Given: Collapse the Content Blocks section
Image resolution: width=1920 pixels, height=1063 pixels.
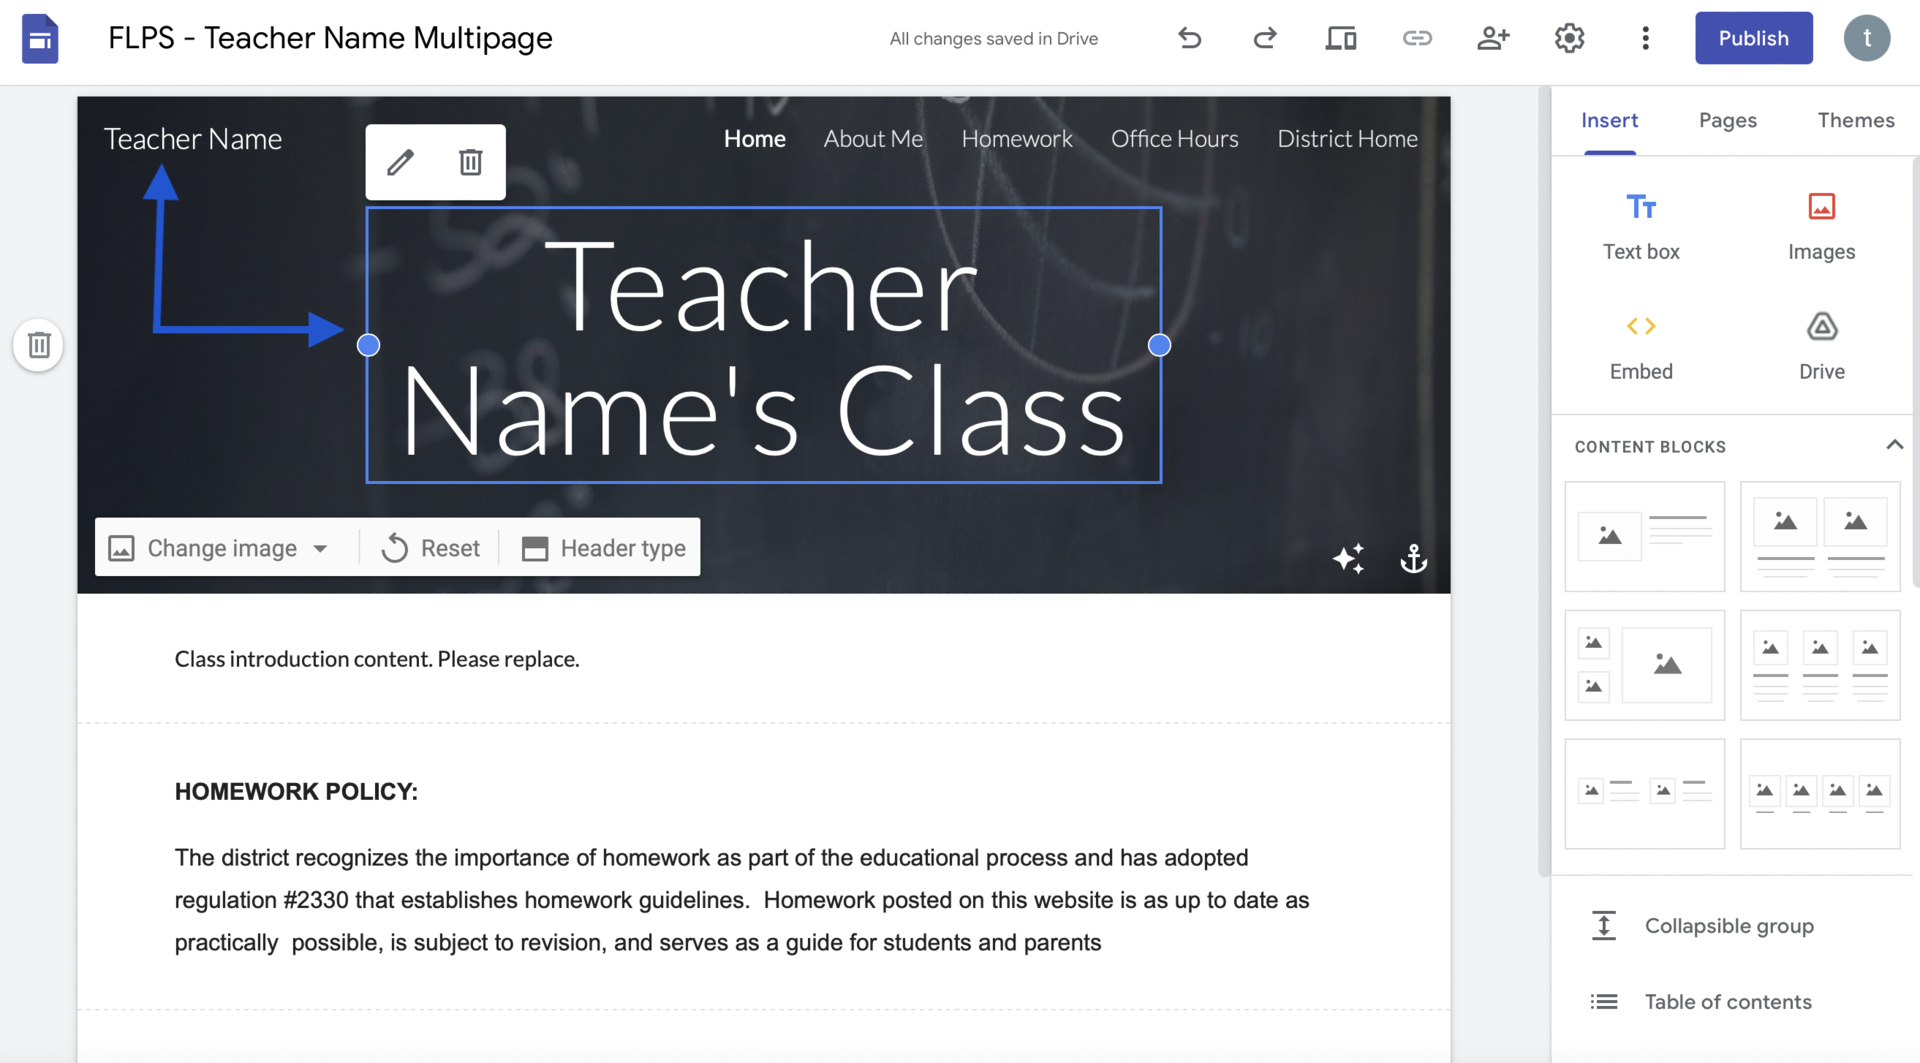Looking at the screenshot, I should (x=1894, y=446).
